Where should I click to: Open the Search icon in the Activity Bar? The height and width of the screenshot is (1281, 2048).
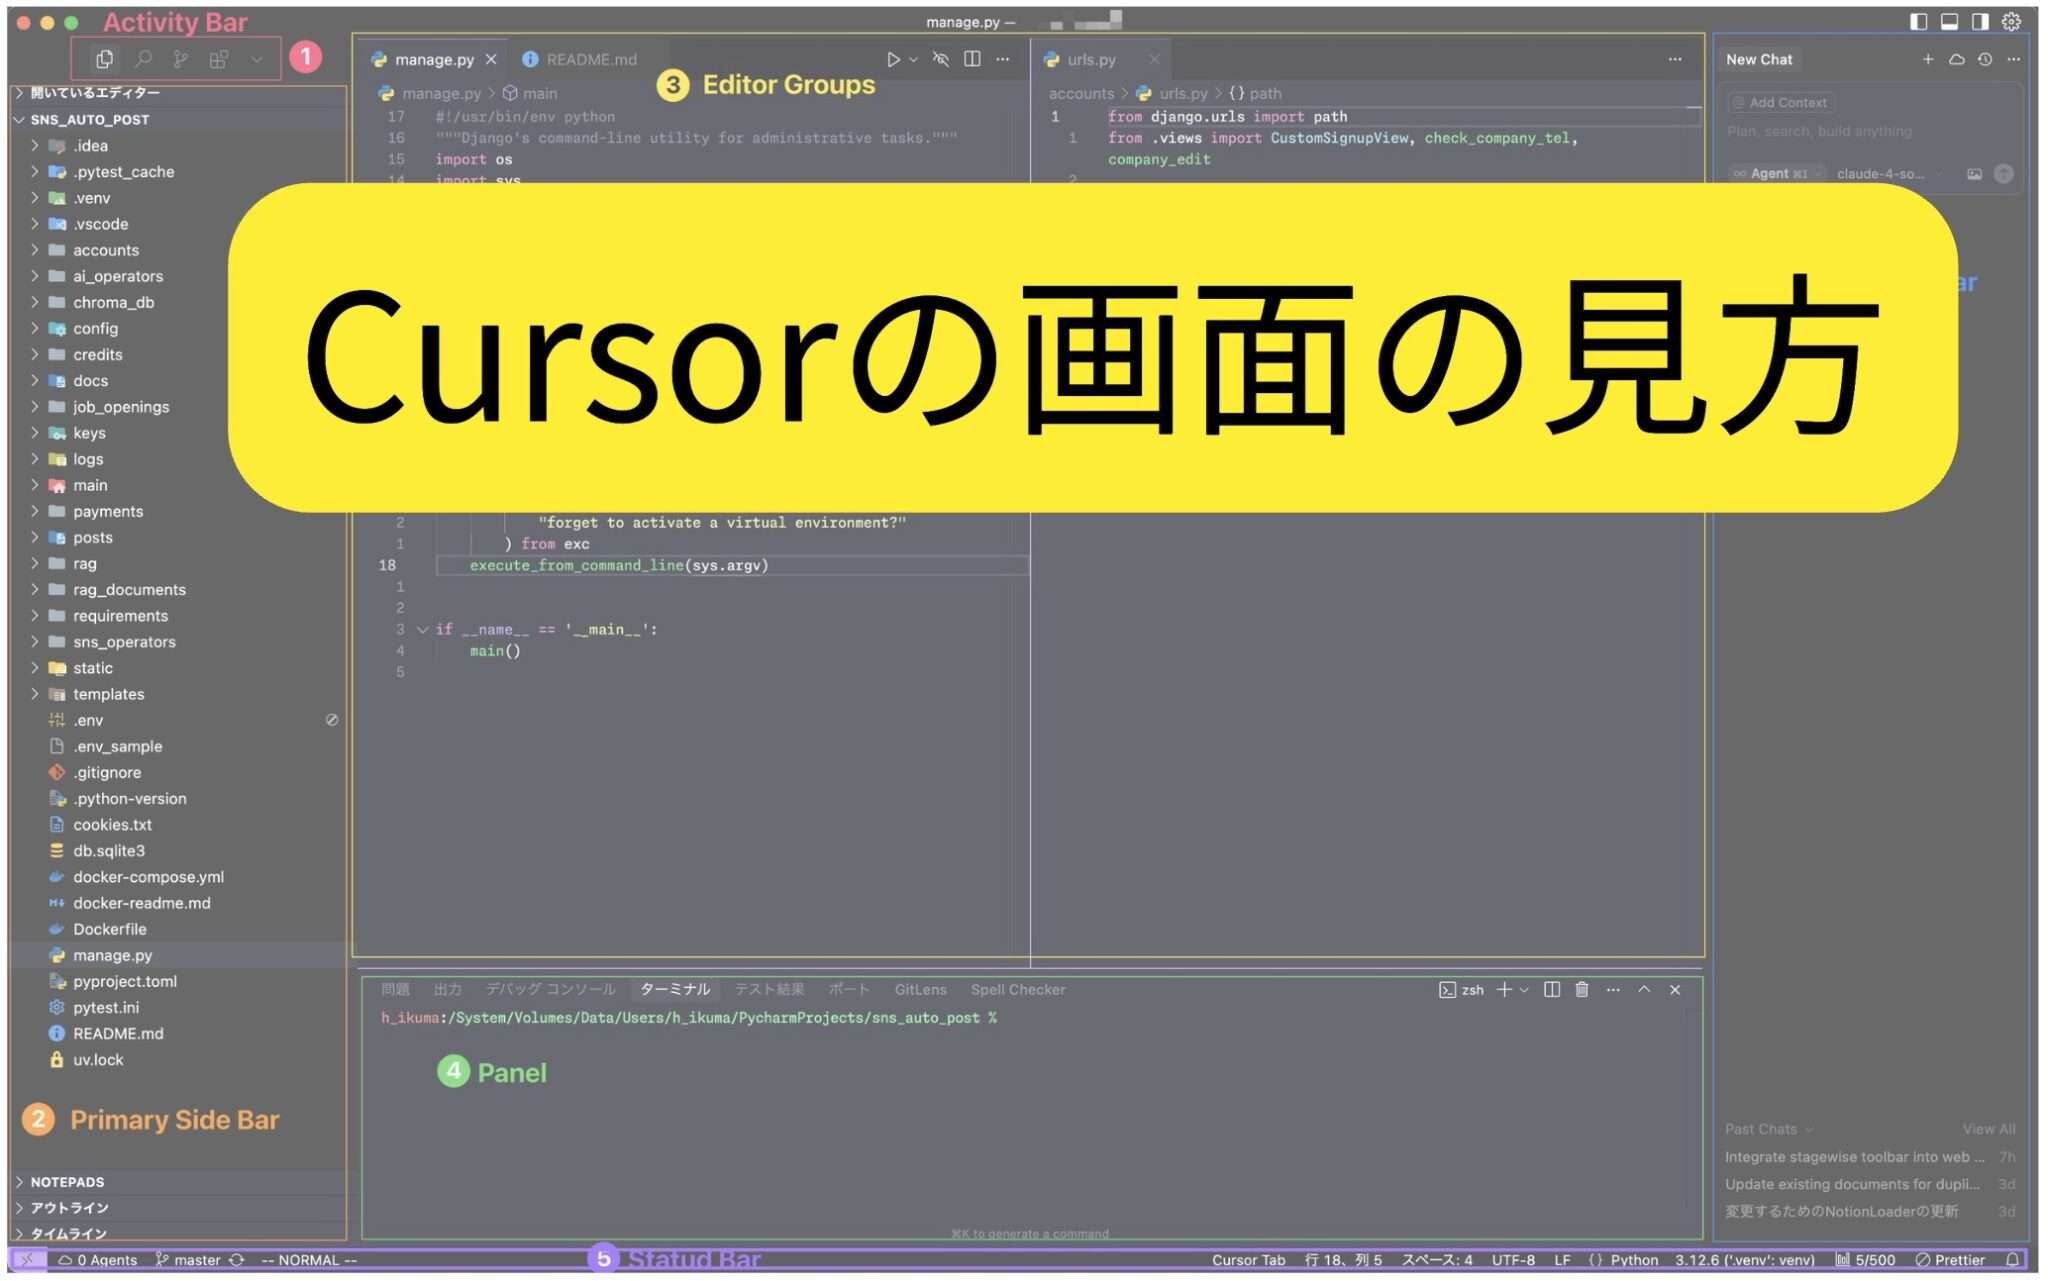coord(142,58)
